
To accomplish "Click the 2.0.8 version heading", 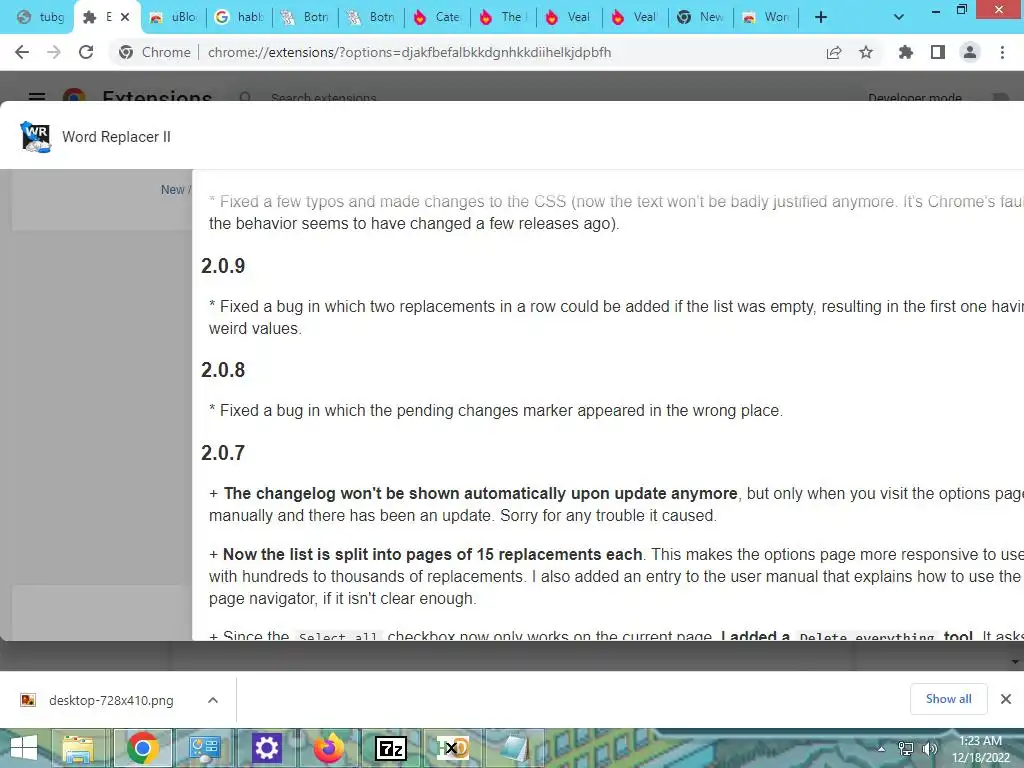I will (223, 370).
